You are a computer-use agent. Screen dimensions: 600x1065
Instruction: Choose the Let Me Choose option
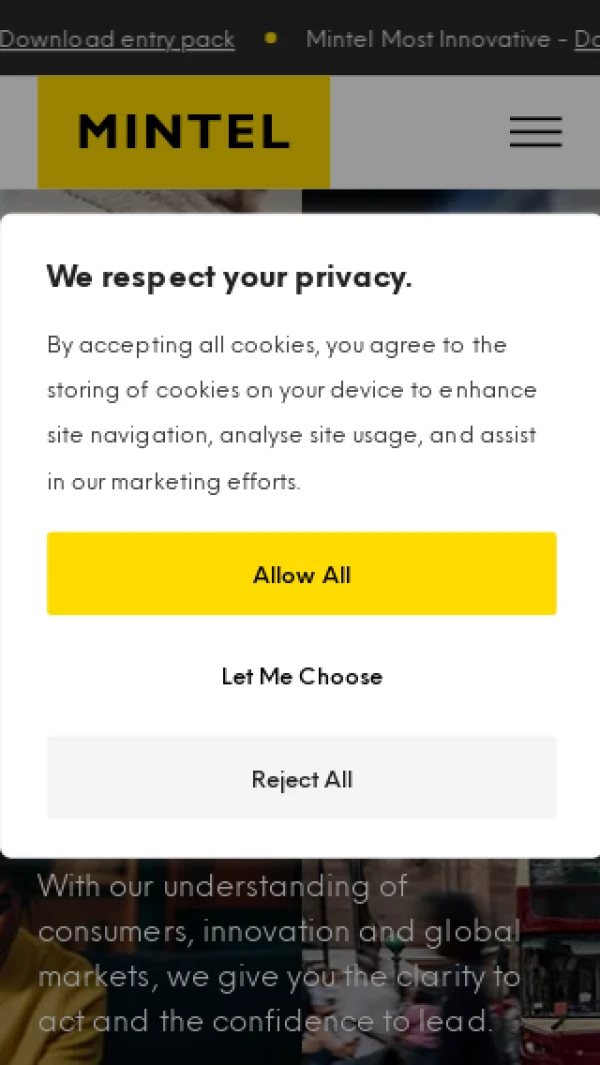(301, 677)
